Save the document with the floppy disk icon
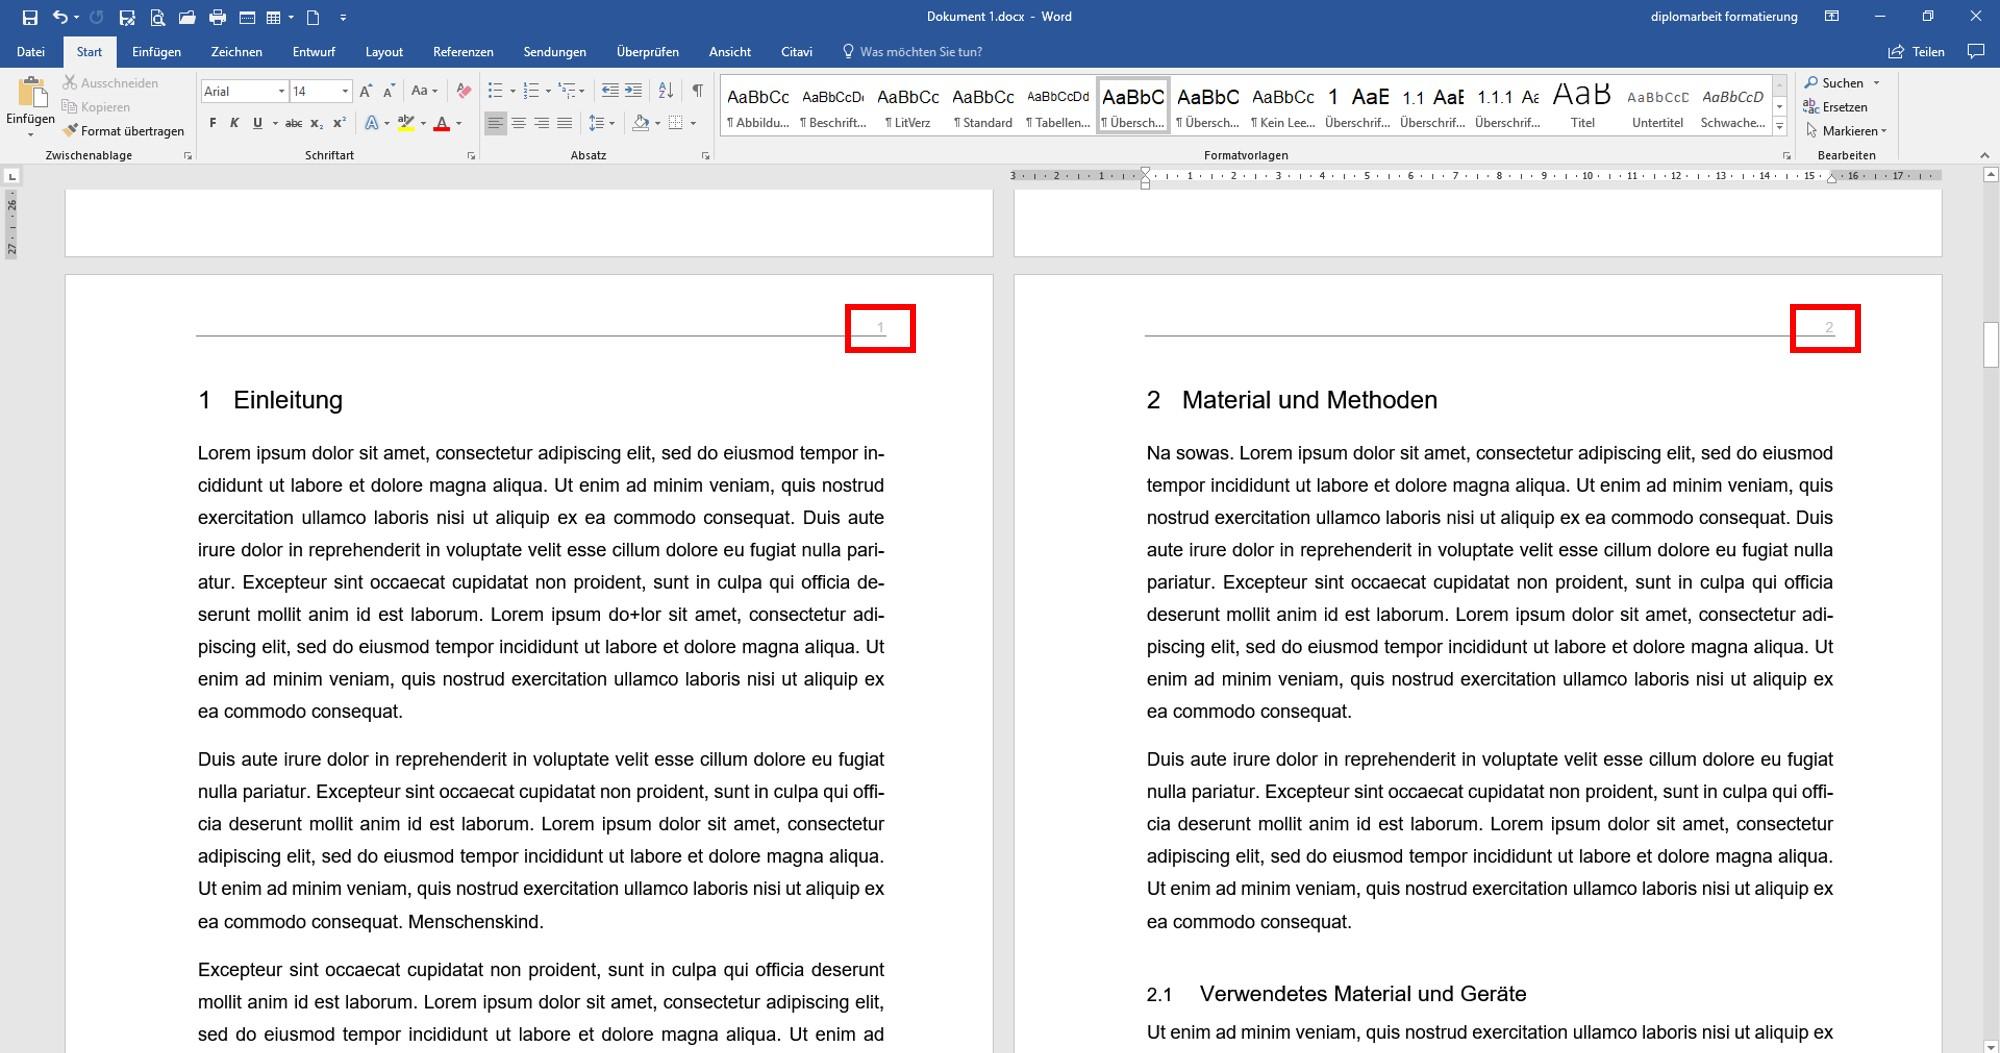 30,17
